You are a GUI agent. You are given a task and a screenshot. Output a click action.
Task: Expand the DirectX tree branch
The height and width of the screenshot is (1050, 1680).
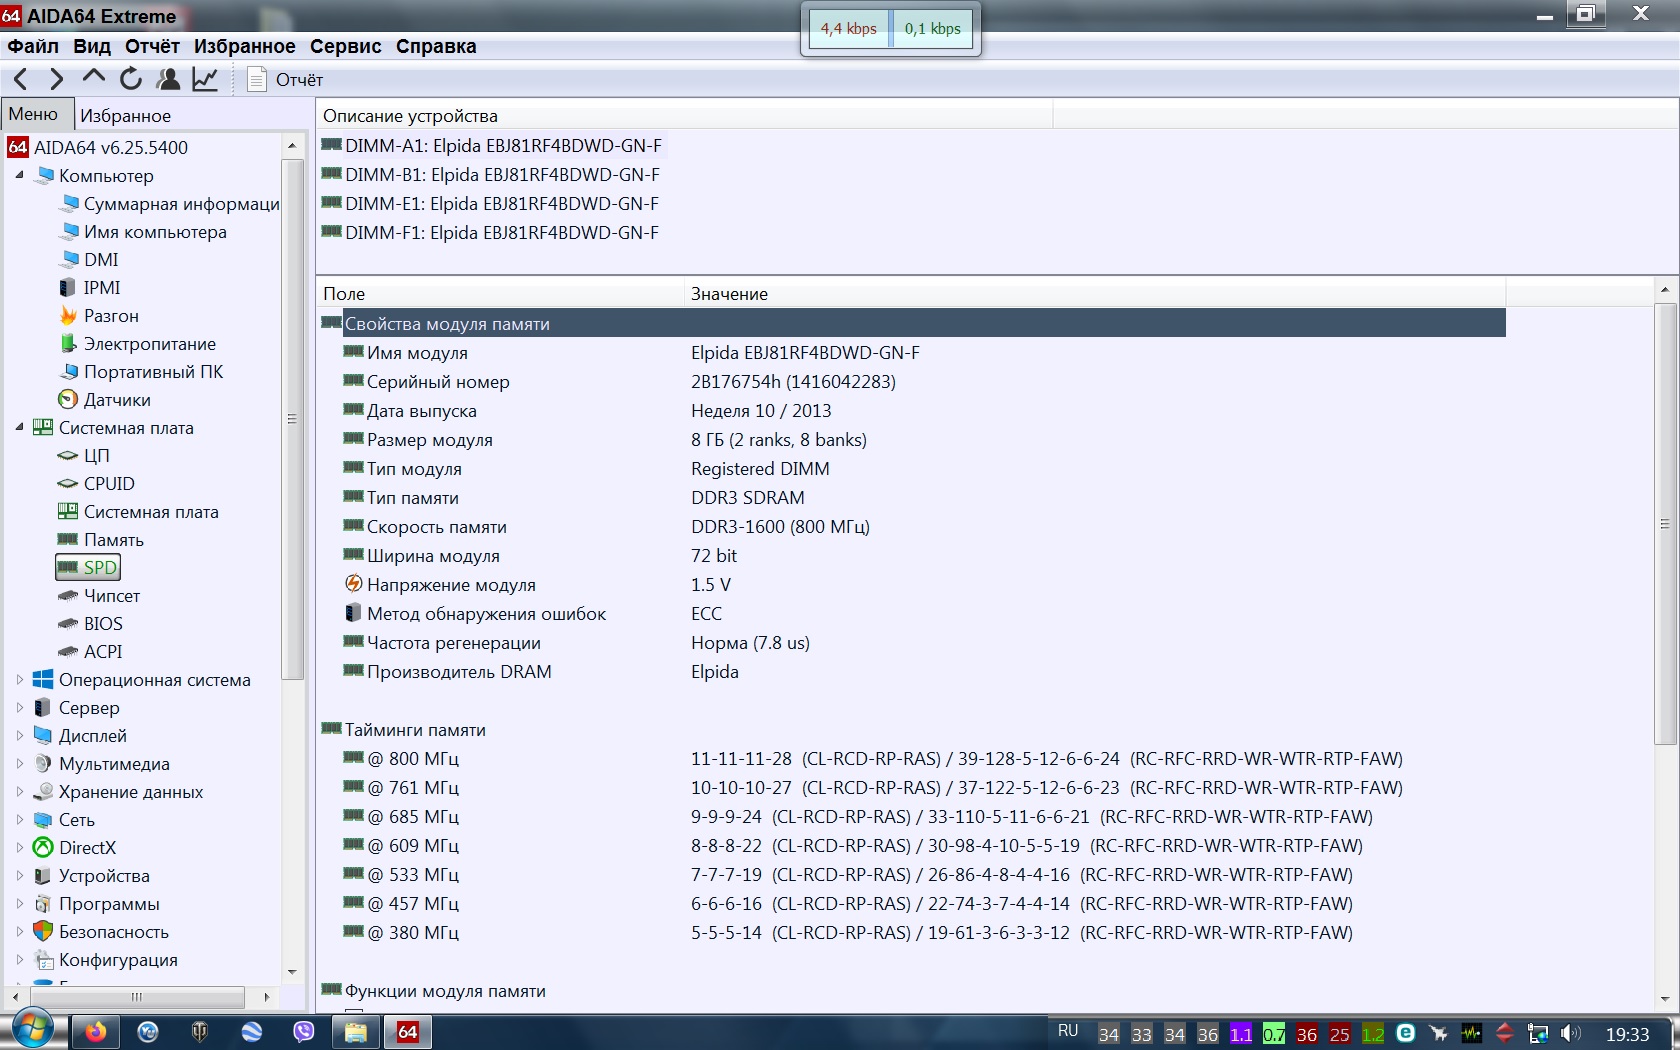(19, 847)
